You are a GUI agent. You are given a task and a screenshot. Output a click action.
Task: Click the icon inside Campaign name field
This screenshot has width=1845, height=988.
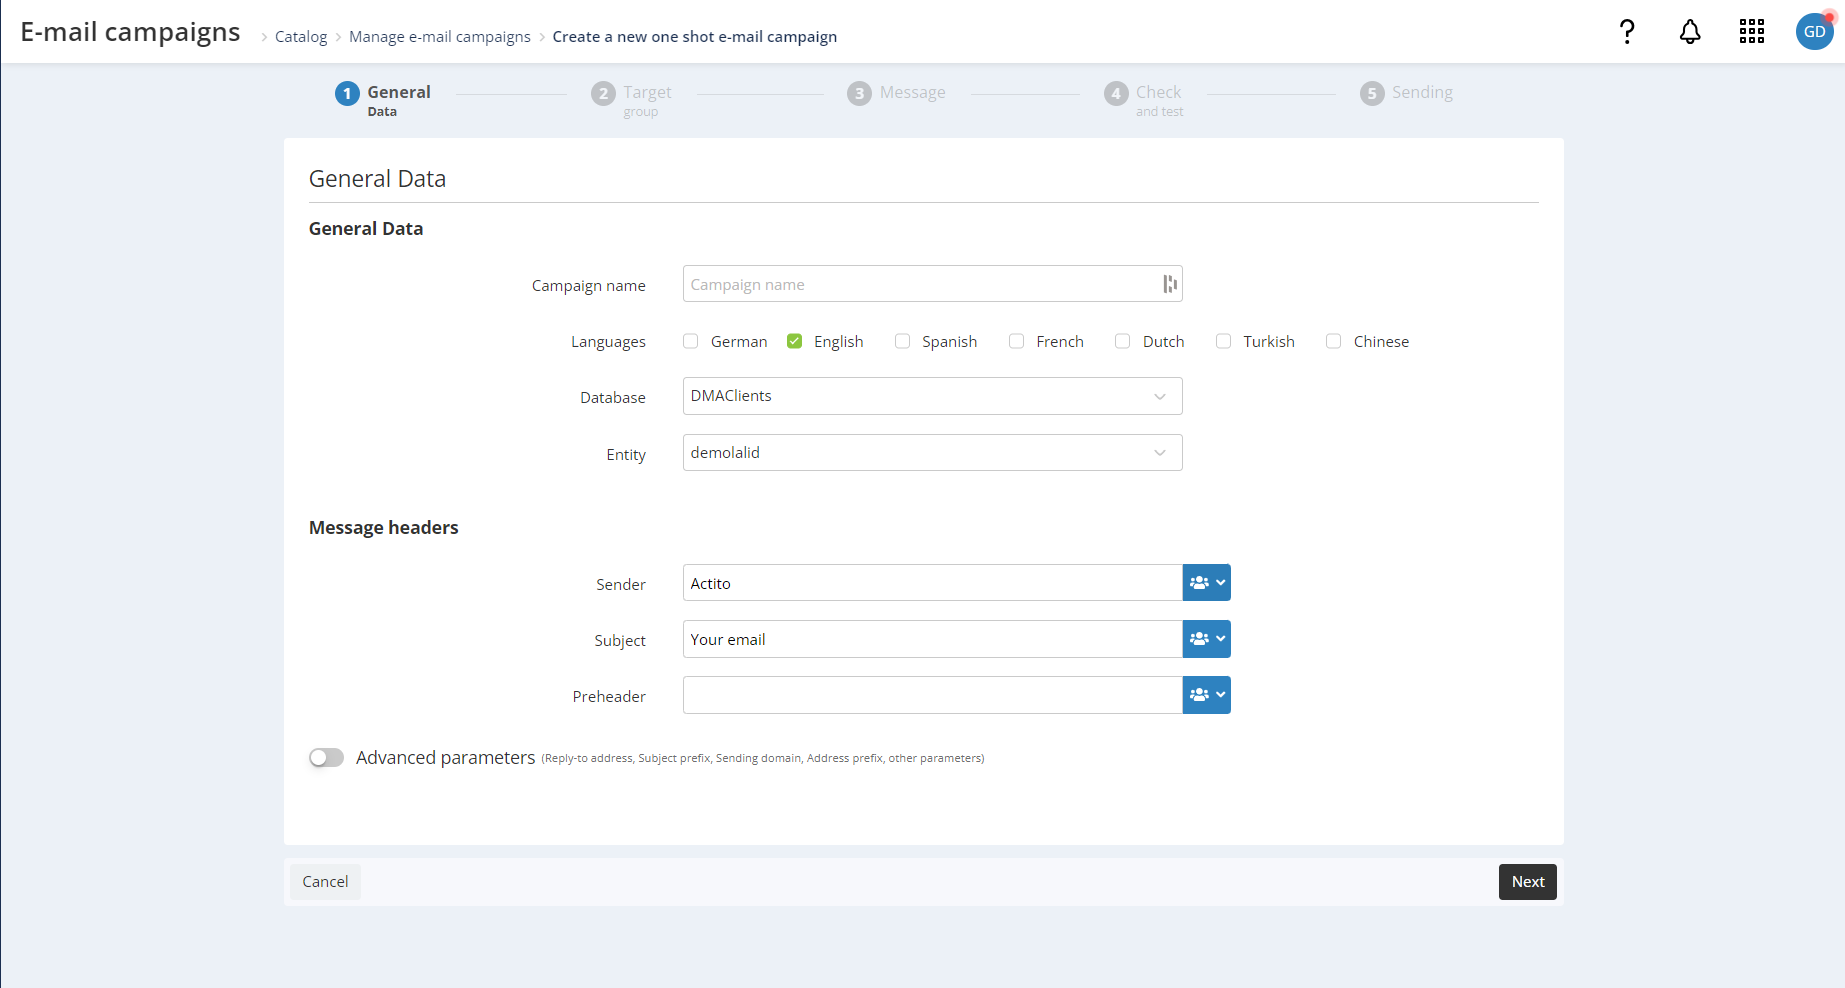1169,284
